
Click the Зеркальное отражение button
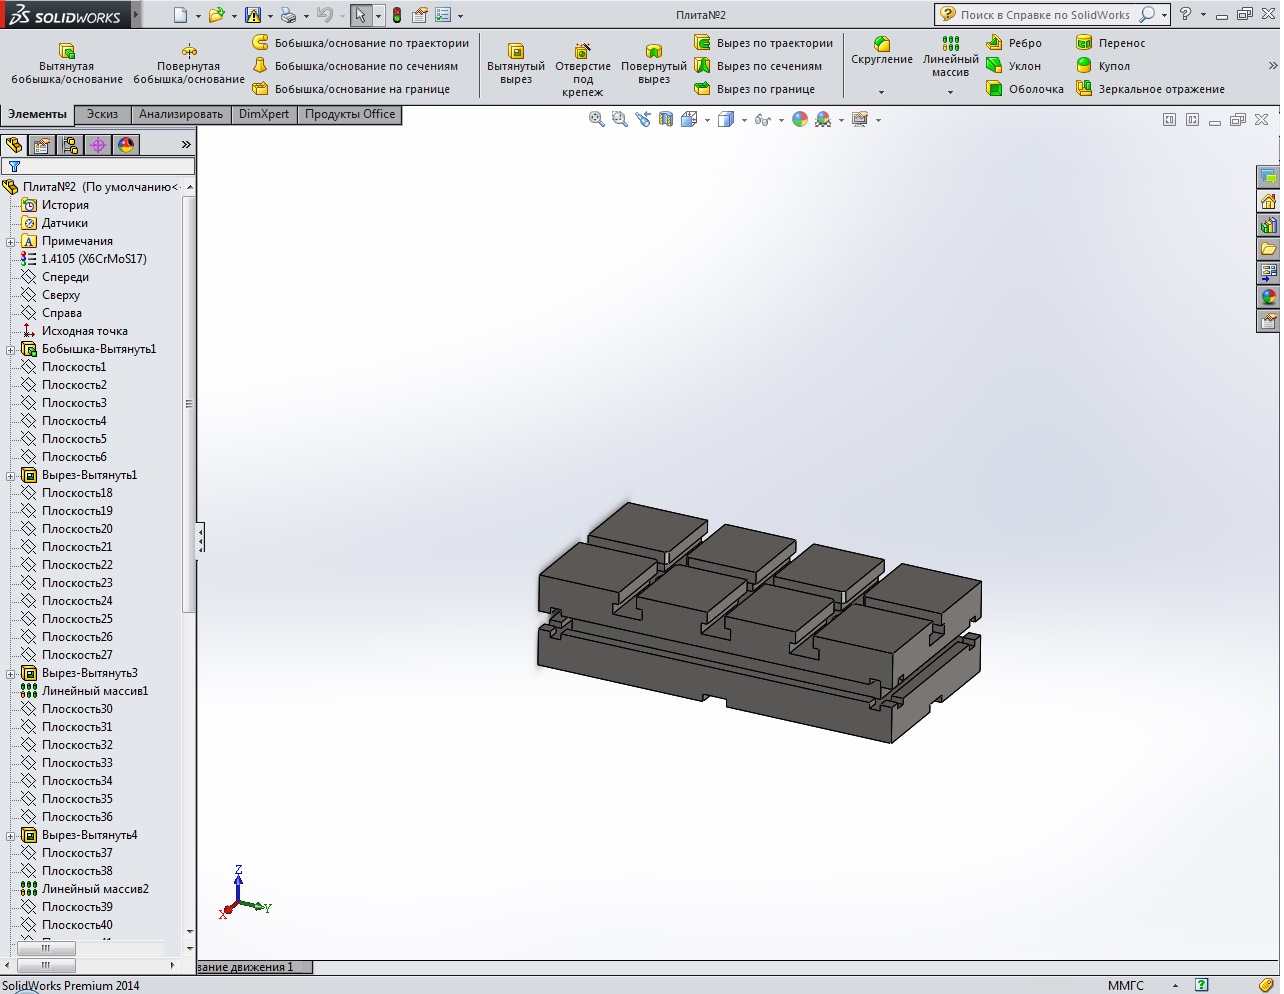1151,89
